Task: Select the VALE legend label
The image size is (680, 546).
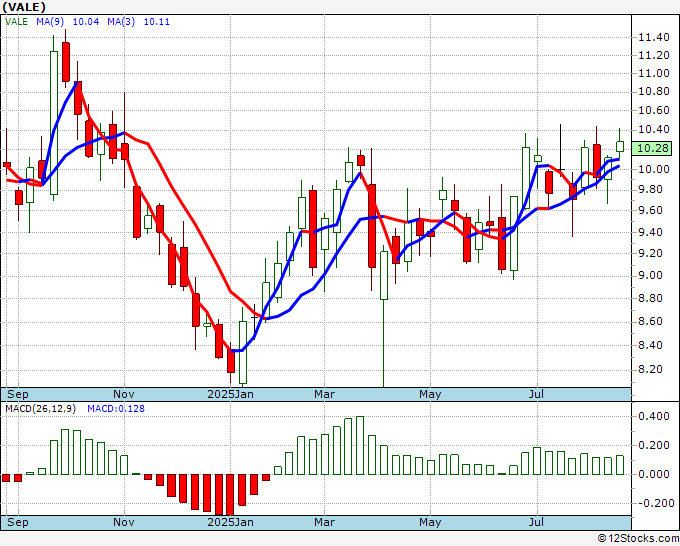Action: pos(16,22)
